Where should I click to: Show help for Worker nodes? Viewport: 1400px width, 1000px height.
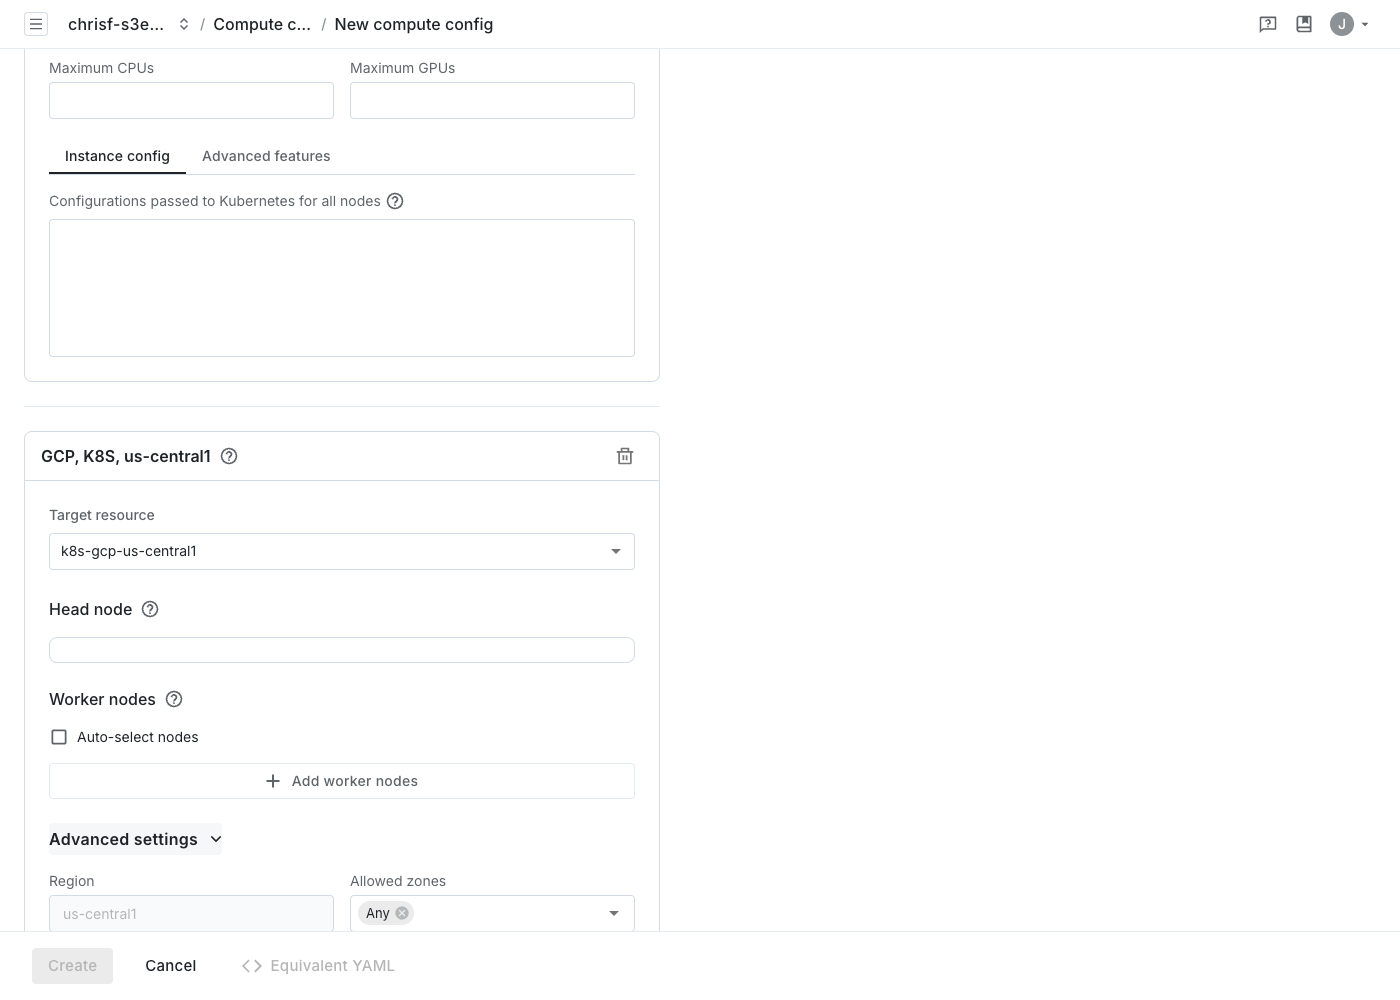[x=174, y=699]
